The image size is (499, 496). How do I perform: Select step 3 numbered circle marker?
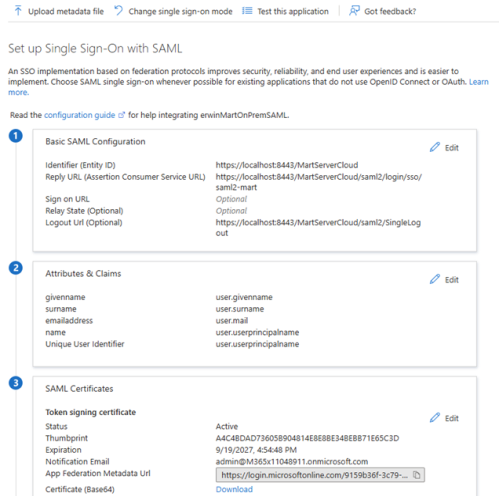pyautogui.click(x=16, y=383)
